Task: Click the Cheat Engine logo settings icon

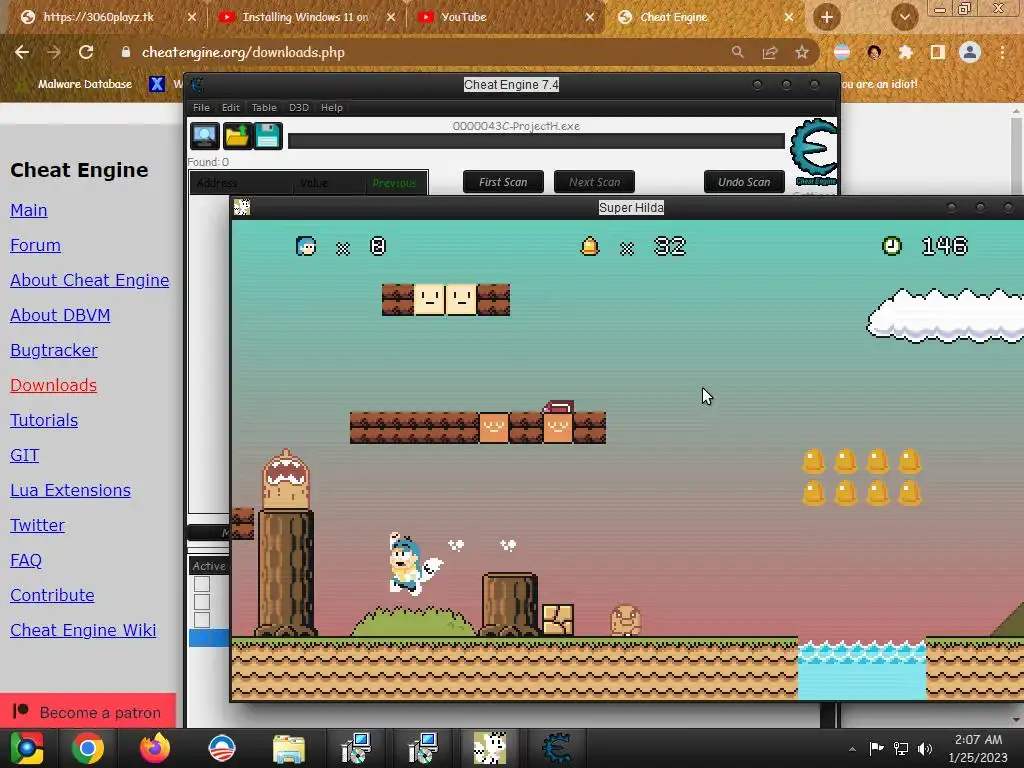Action: pos(814,152)
